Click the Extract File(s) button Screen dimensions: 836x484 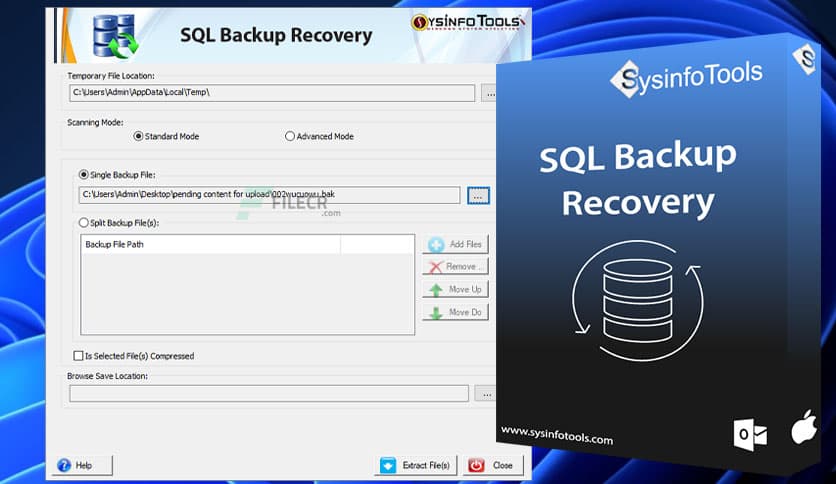point(415,465)
